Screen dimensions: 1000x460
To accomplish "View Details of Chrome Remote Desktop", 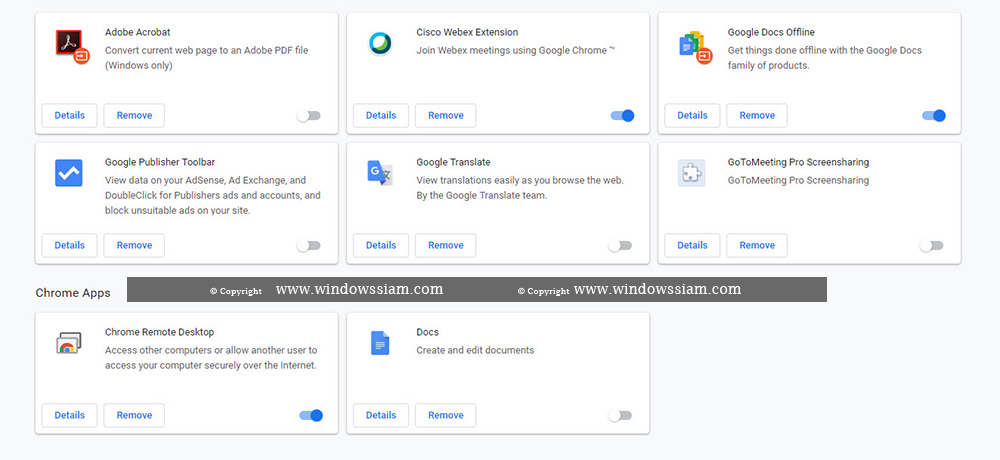I will coord(70,415).
